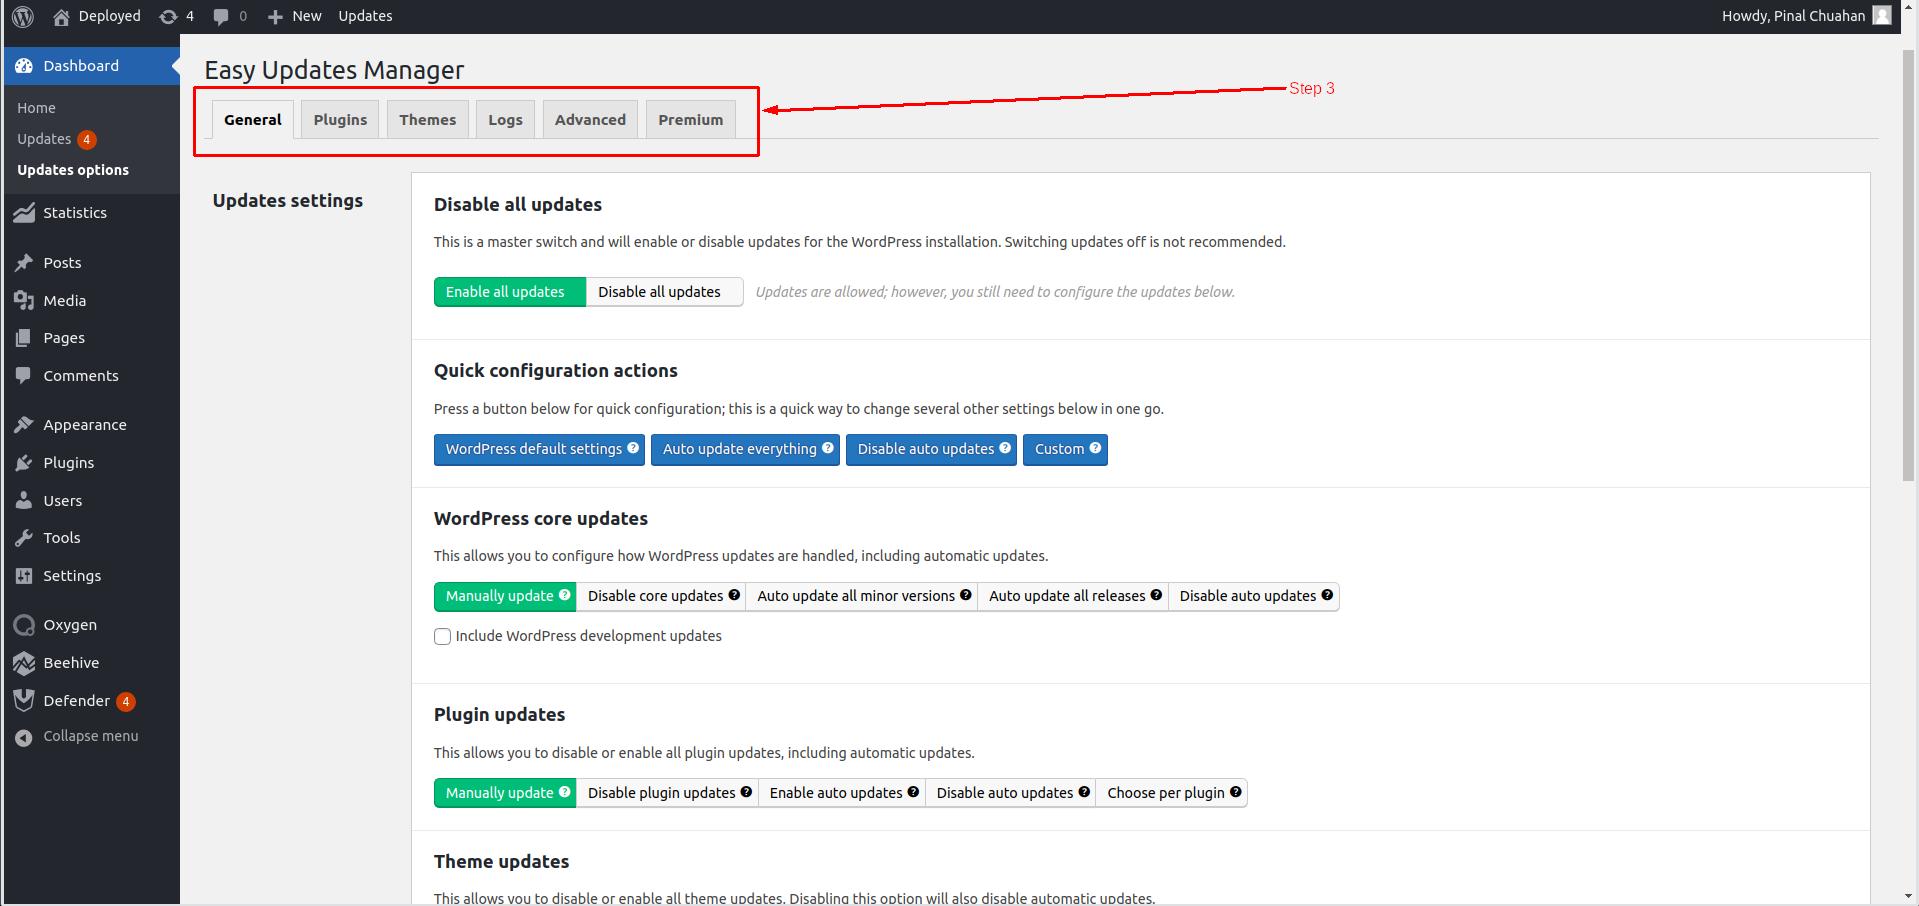Collapse the admin sidebar menu

(x=76, y=736)
